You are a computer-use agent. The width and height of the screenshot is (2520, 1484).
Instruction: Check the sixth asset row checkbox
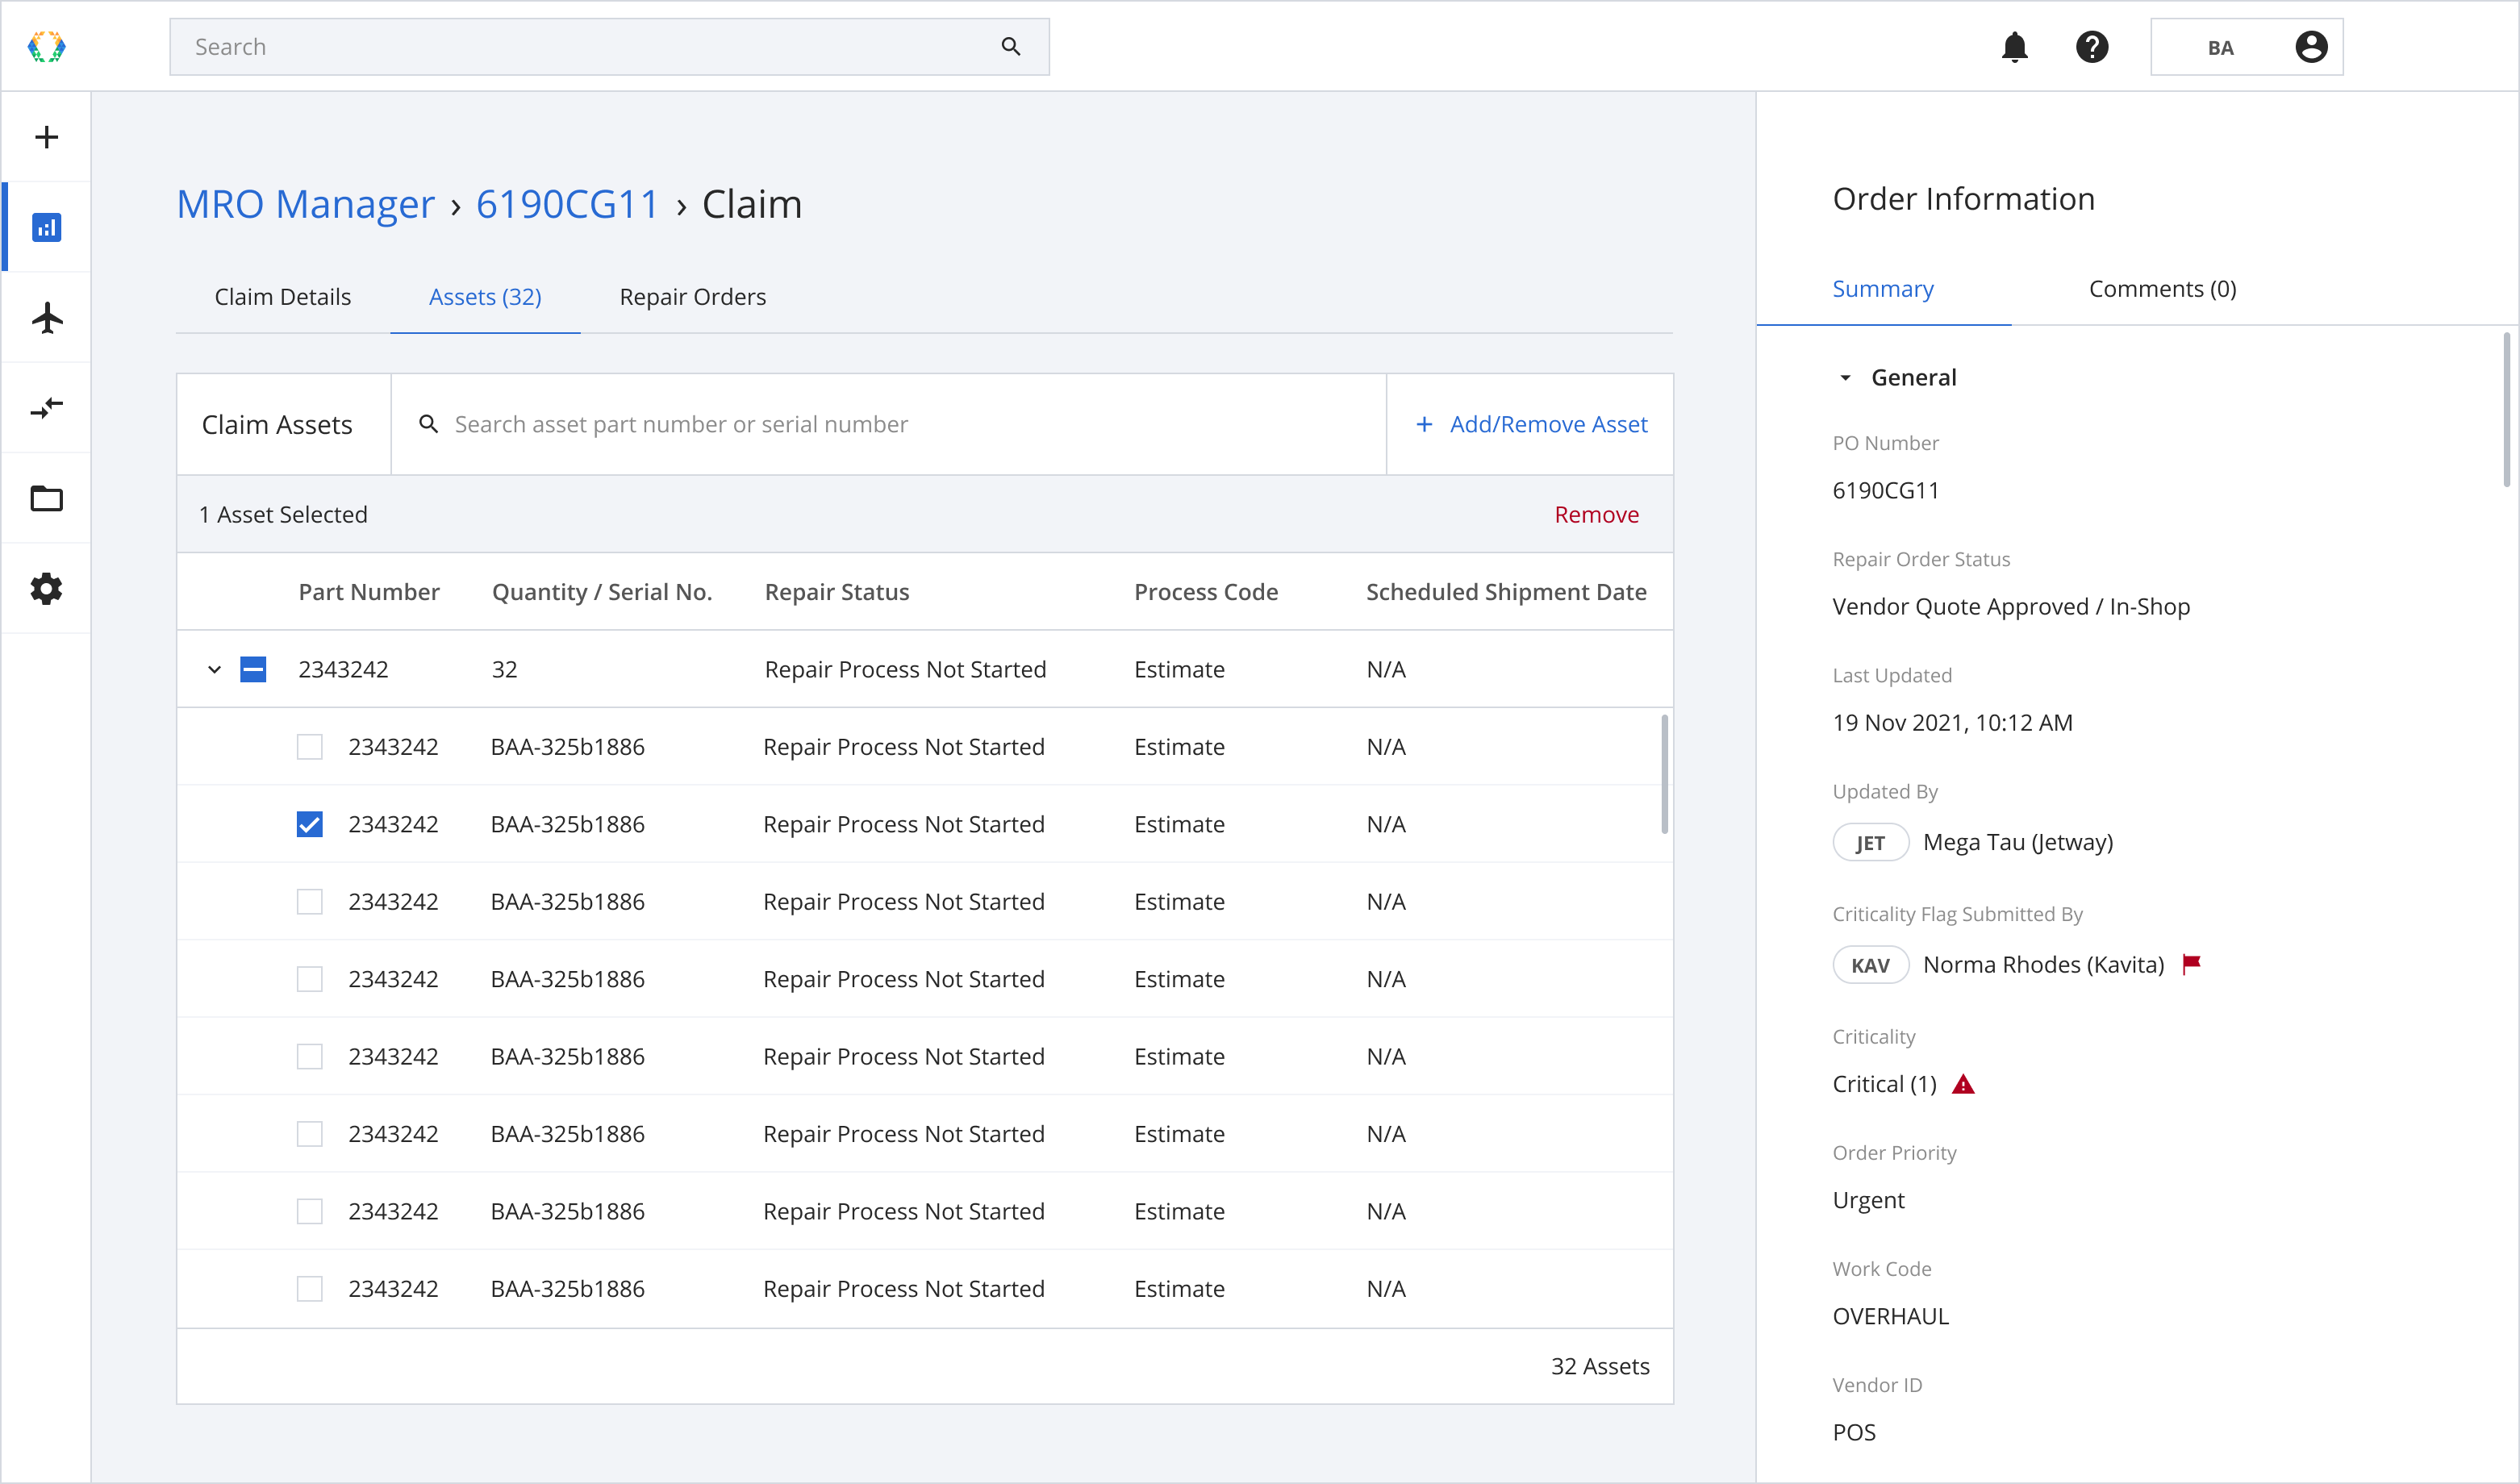(310, 1134)
